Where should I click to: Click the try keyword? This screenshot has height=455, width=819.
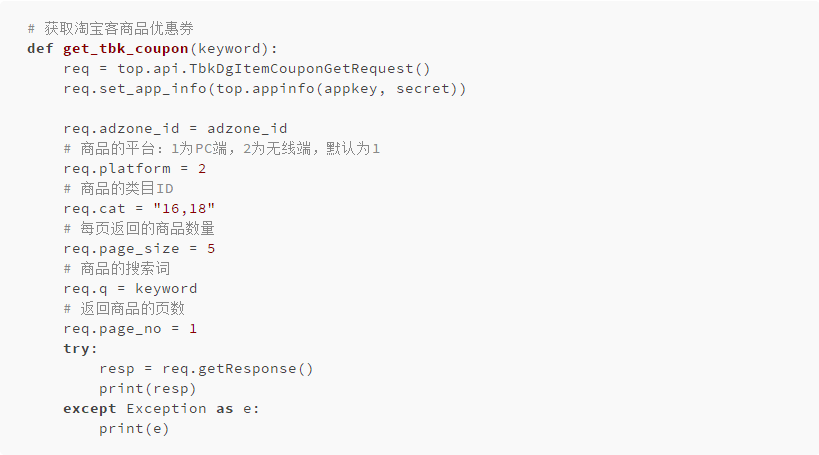click(x=80, y=349)
